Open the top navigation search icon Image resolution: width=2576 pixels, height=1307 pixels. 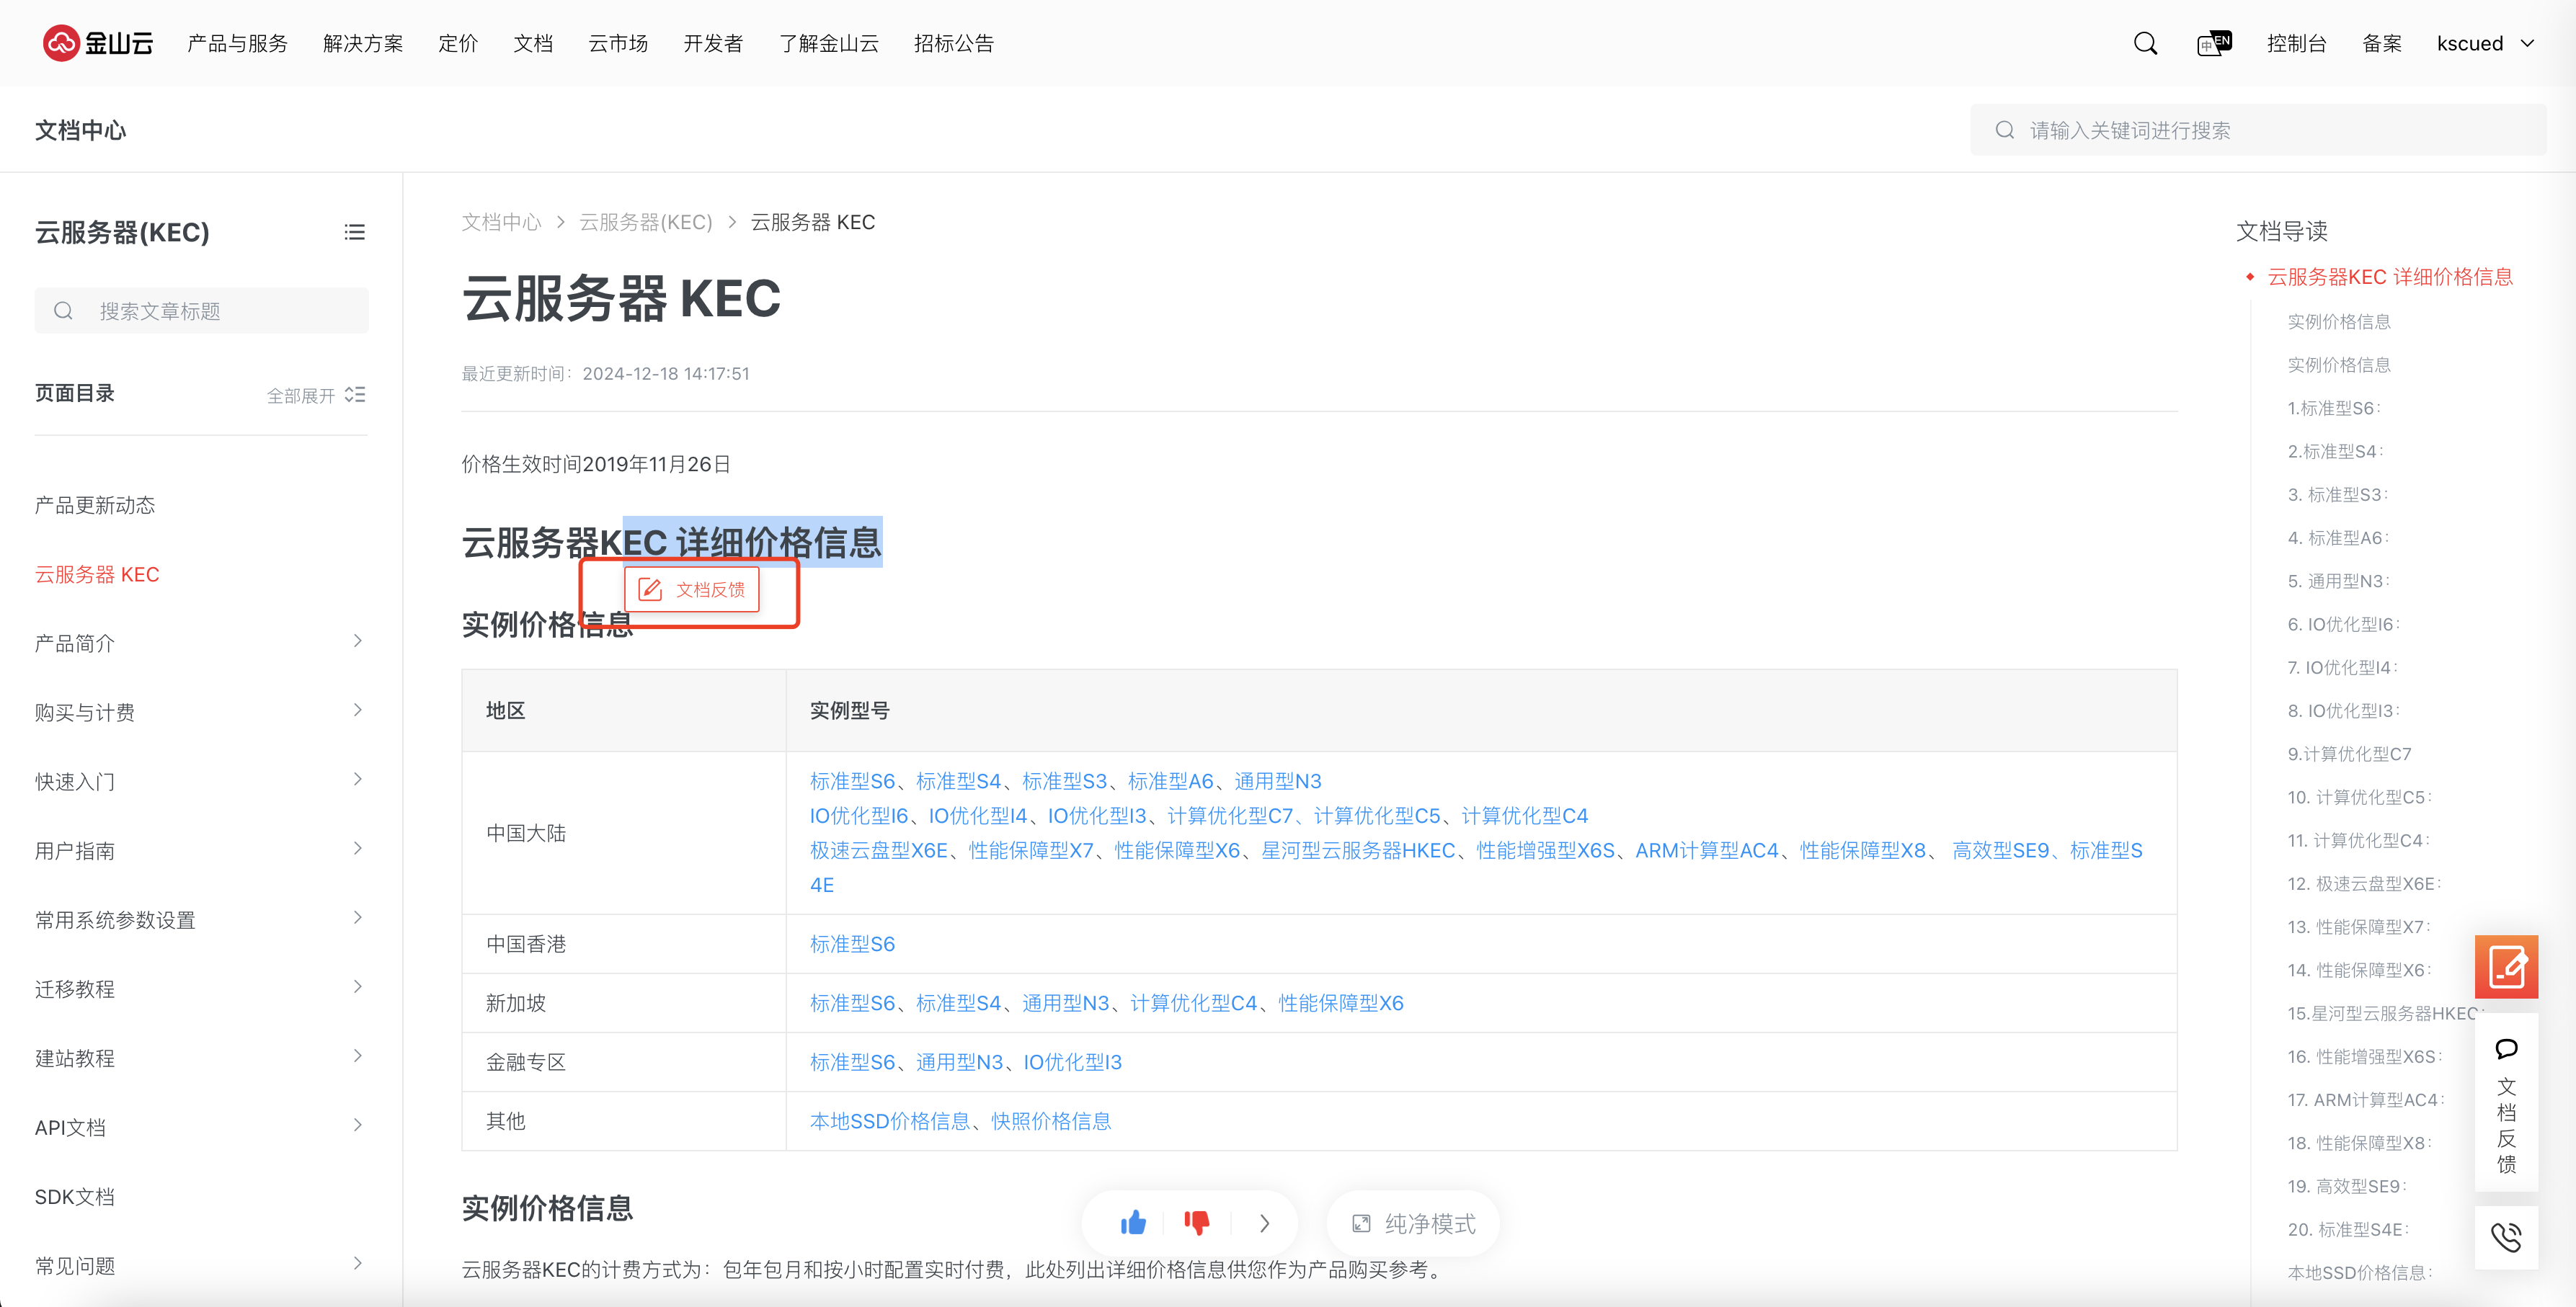[x=2144, y=43]
